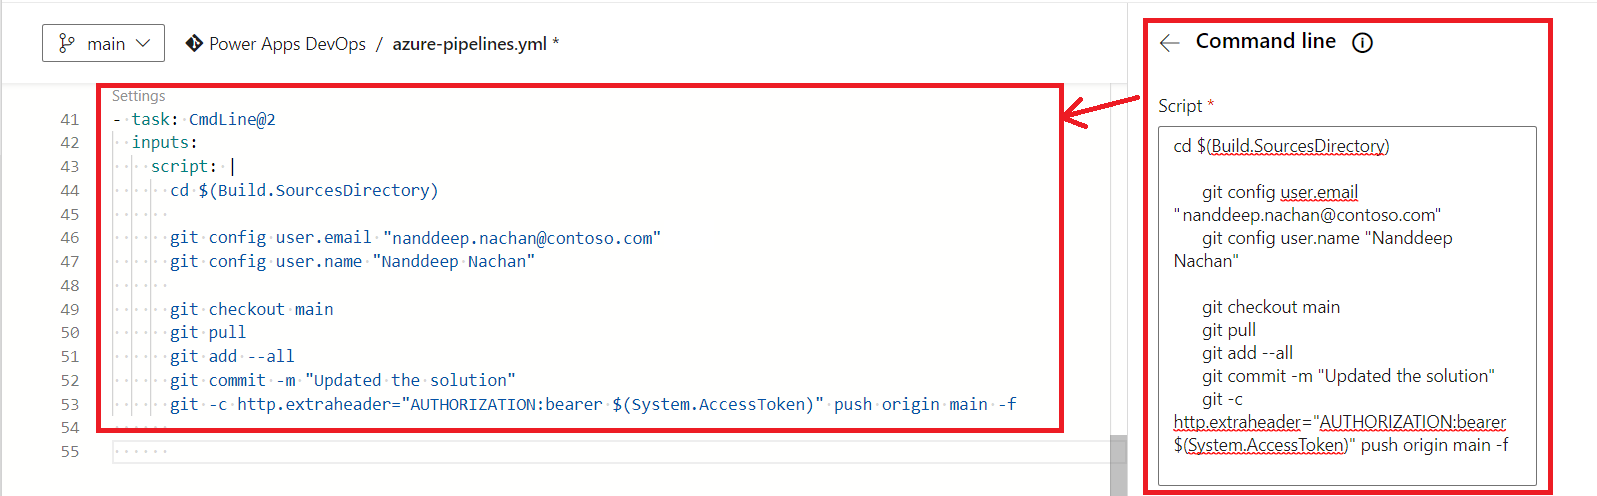Image resolution: width=1597 pixels, height=496 pixels.
Task: Open the Command line info icon
Action: tap(1362, 43)
